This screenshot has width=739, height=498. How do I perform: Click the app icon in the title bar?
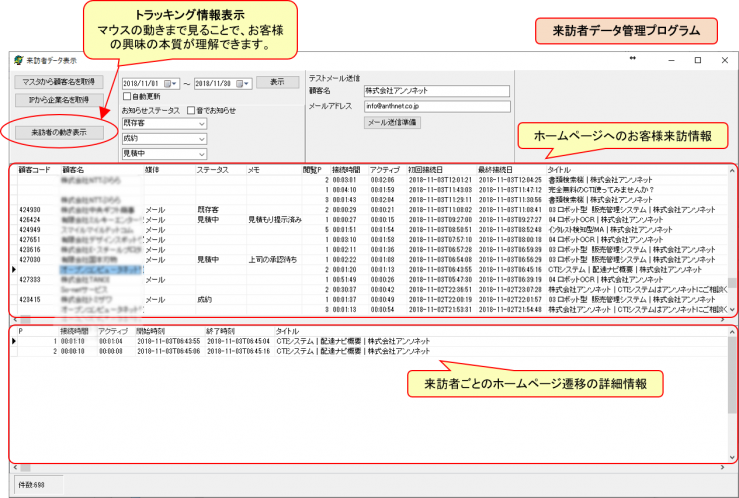18,60
